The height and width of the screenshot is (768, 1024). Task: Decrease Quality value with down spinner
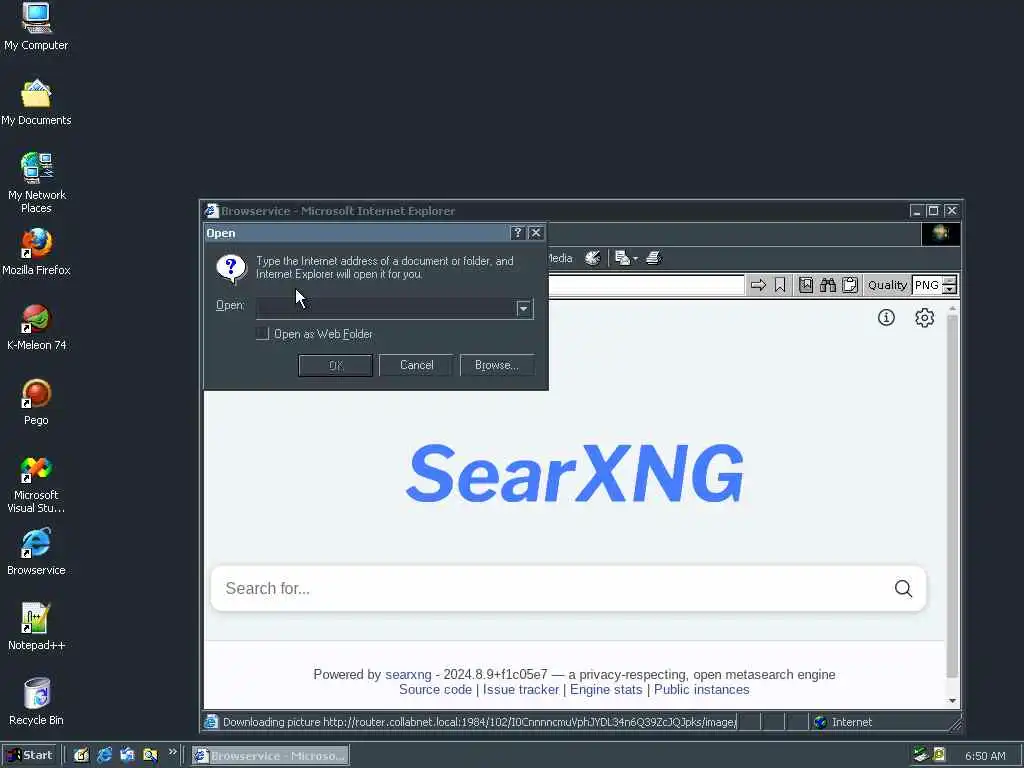tap(950, 289)
